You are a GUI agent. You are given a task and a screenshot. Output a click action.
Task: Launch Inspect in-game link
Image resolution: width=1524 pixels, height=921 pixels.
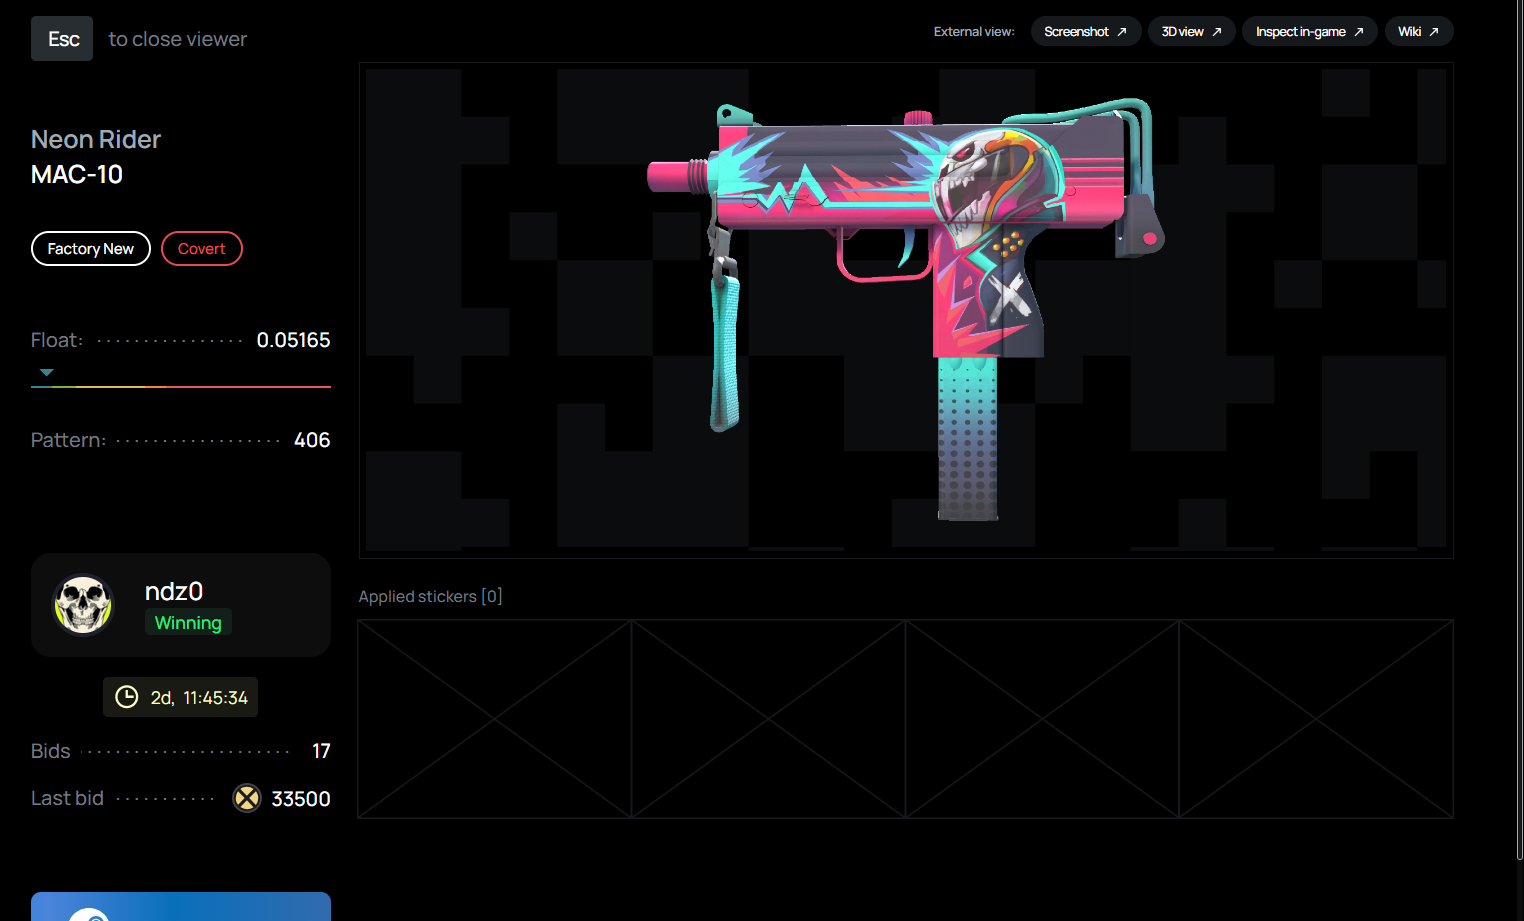pos(1310,32)
